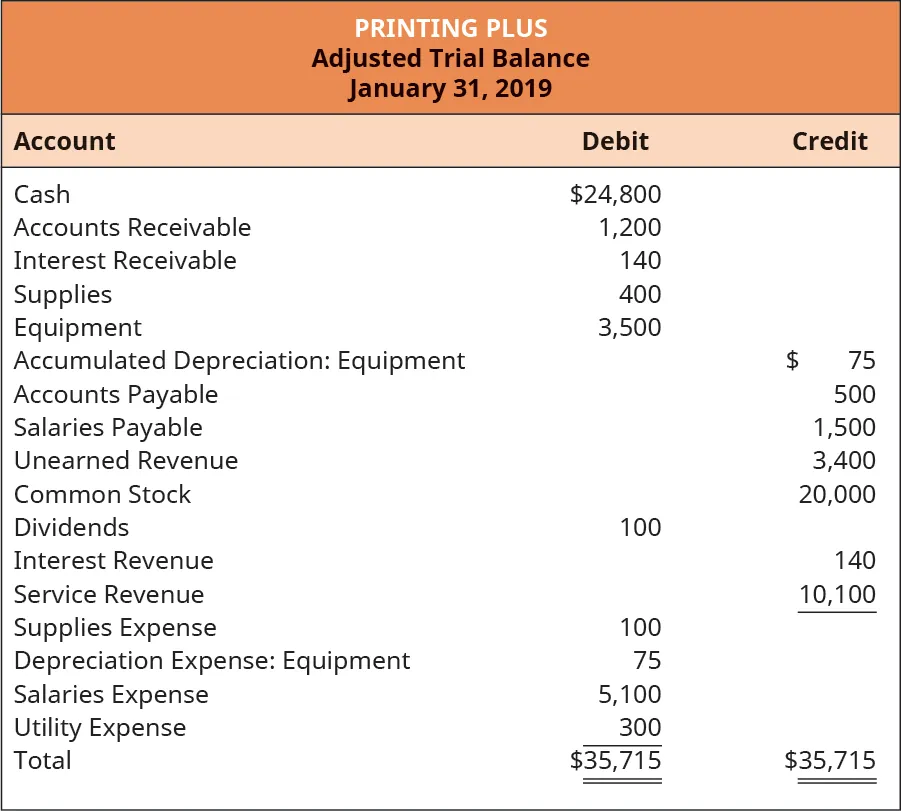Select the Cash account row label

[x=42, y=194]
